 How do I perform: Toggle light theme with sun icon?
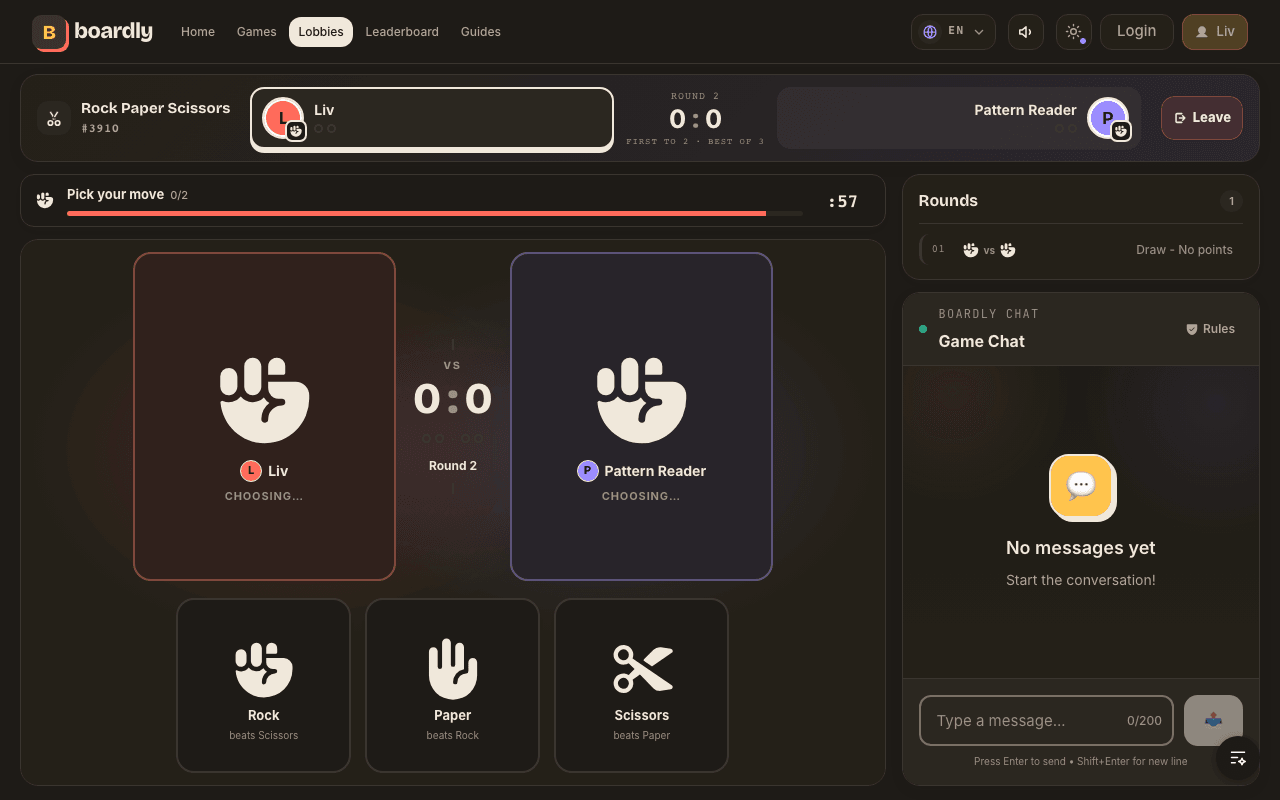(x=1073, y=32)
